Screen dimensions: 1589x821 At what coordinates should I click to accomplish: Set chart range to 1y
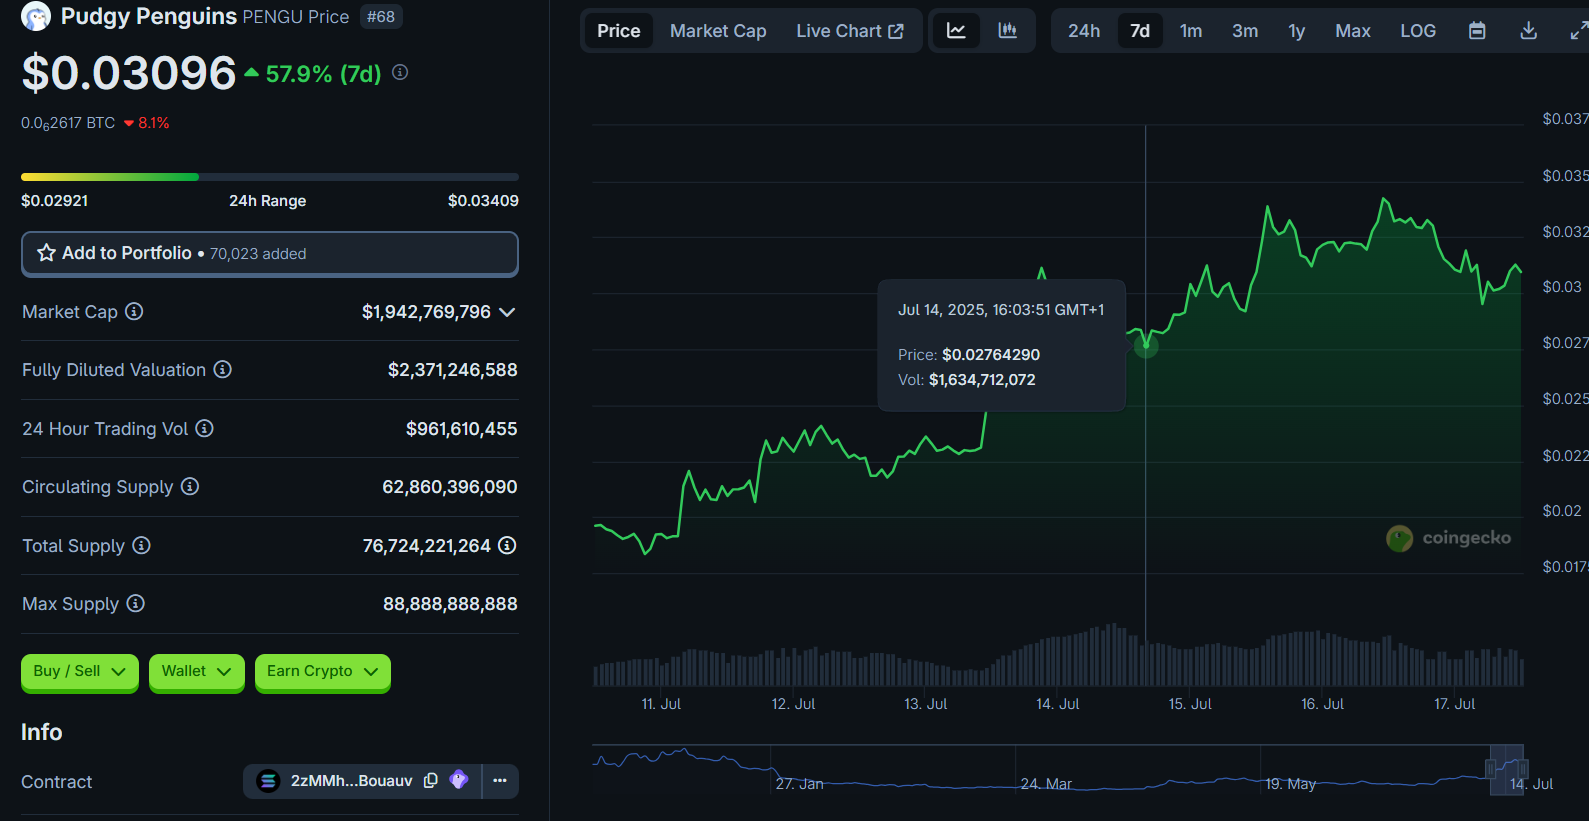(x=1297, y=31)
